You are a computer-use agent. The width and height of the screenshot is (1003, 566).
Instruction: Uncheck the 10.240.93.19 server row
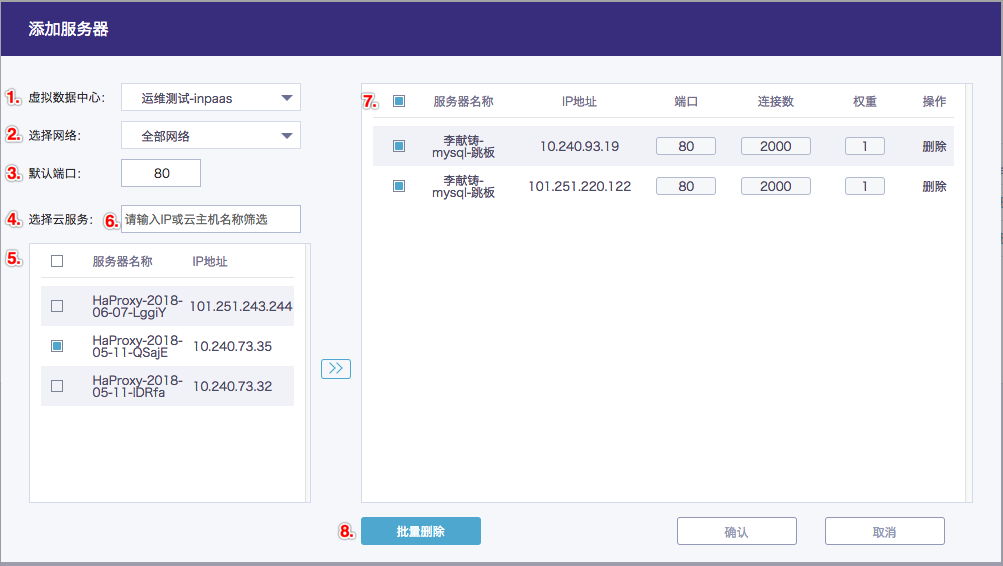point(399,146)
